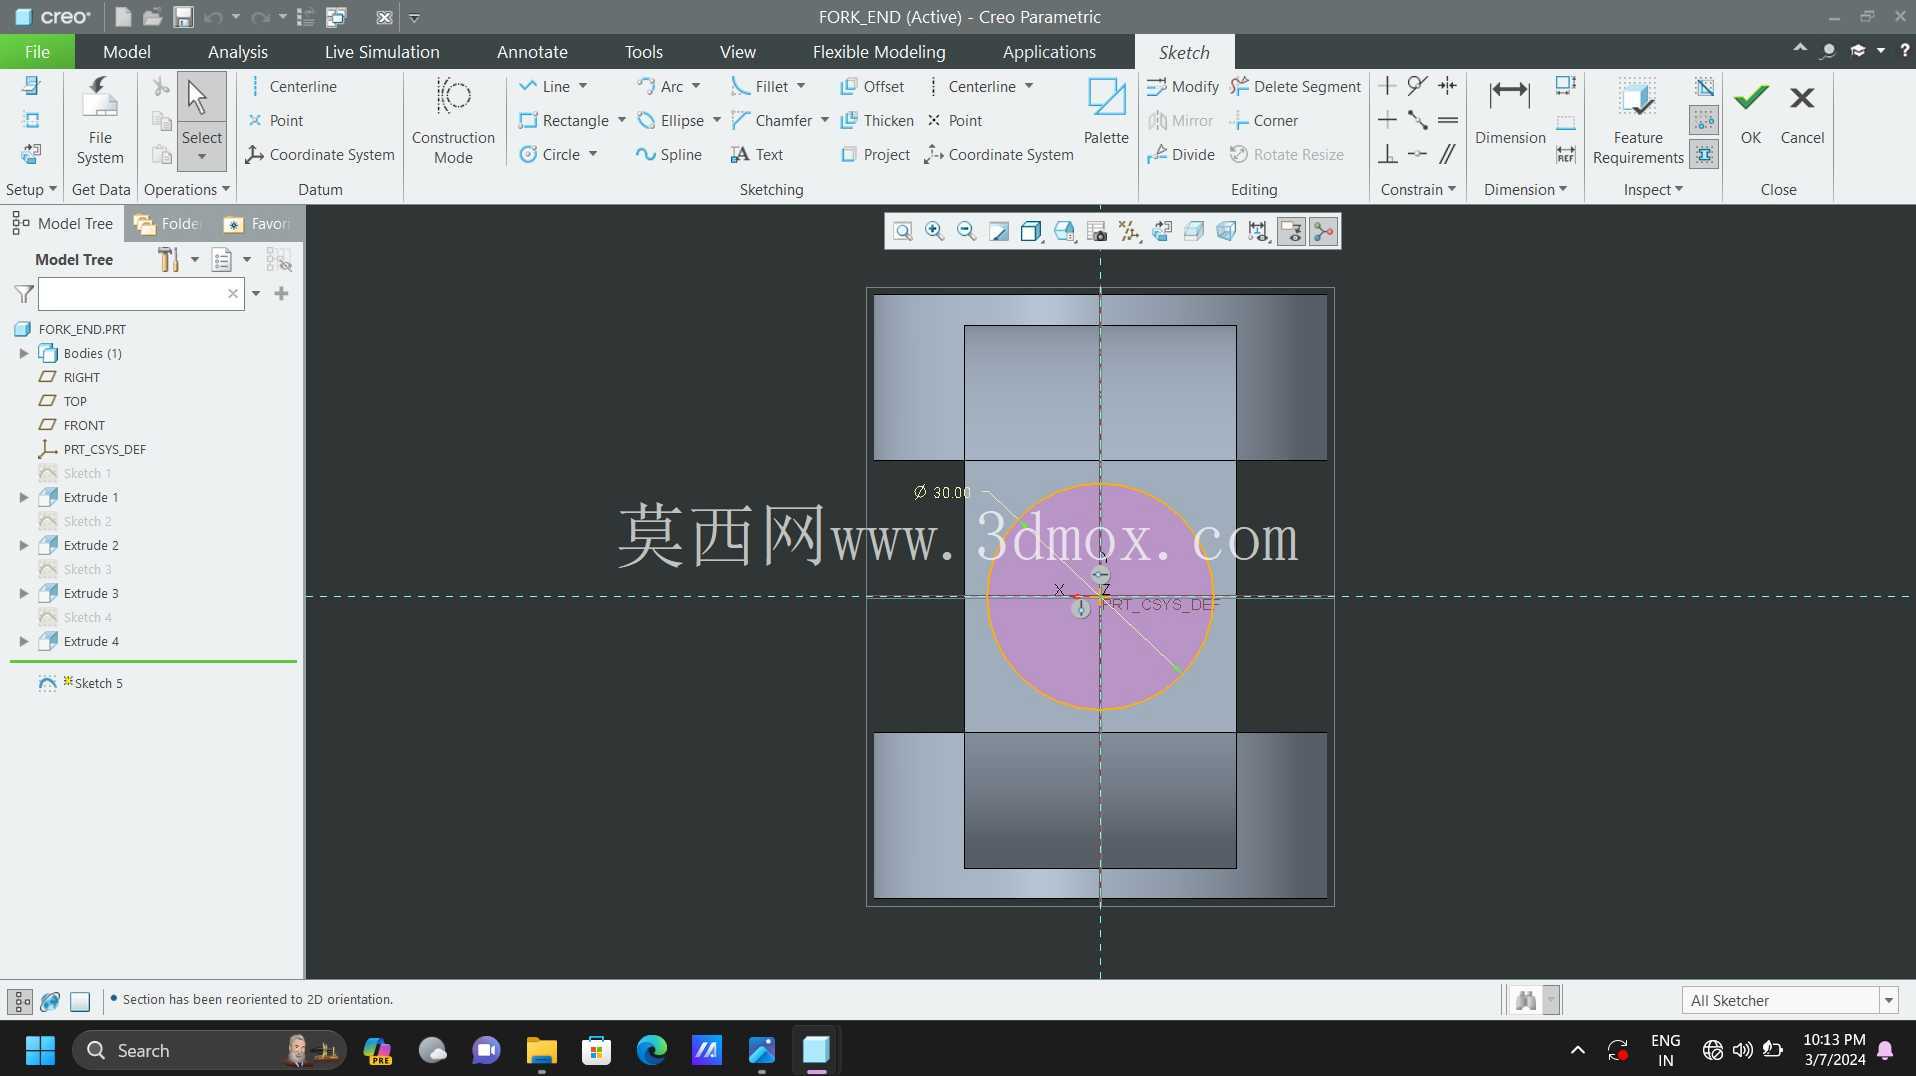Click the Reference dimension REF icon

[x=1566, y=155]
